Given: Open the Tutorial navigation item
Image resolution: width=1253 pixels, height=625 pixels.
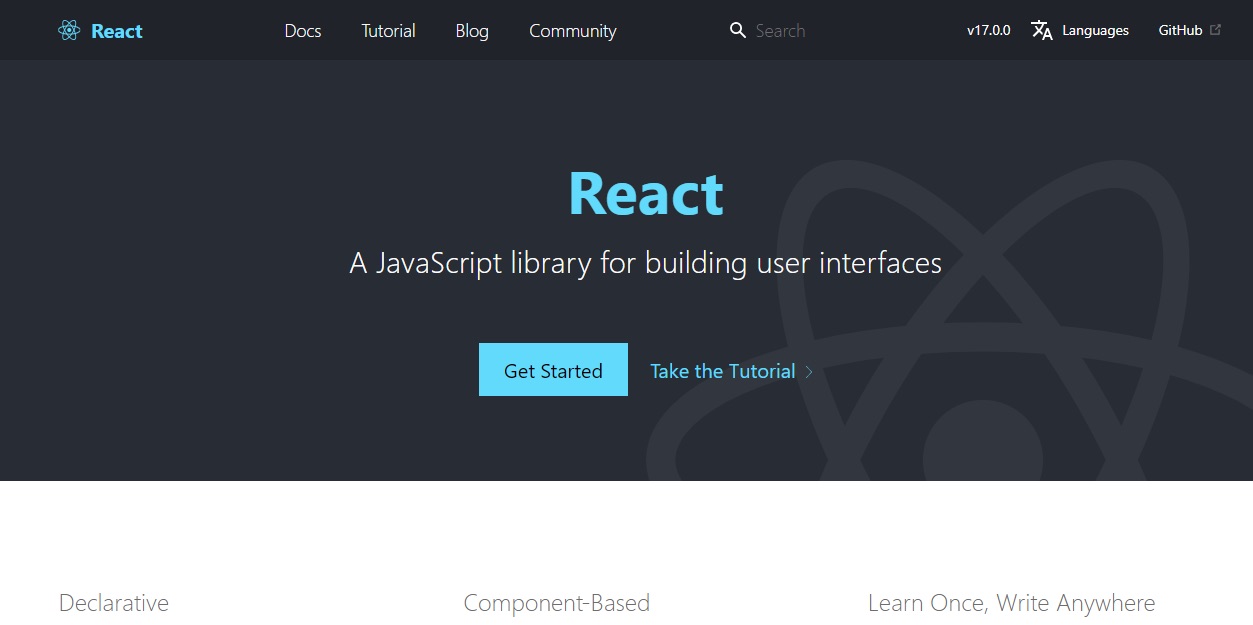Looking at the screenshot, I should 389,31.
